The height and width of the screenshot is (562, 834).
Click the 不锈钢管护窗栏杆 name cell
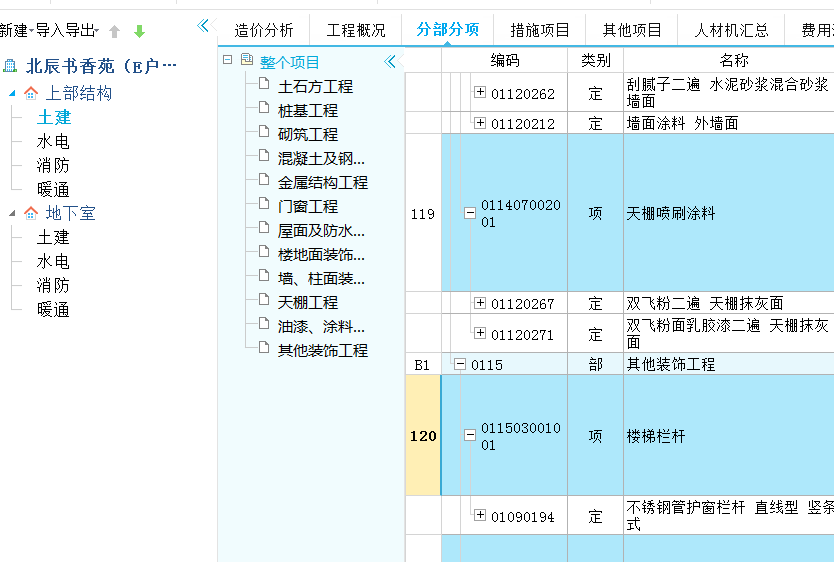(x=729, y=515)
